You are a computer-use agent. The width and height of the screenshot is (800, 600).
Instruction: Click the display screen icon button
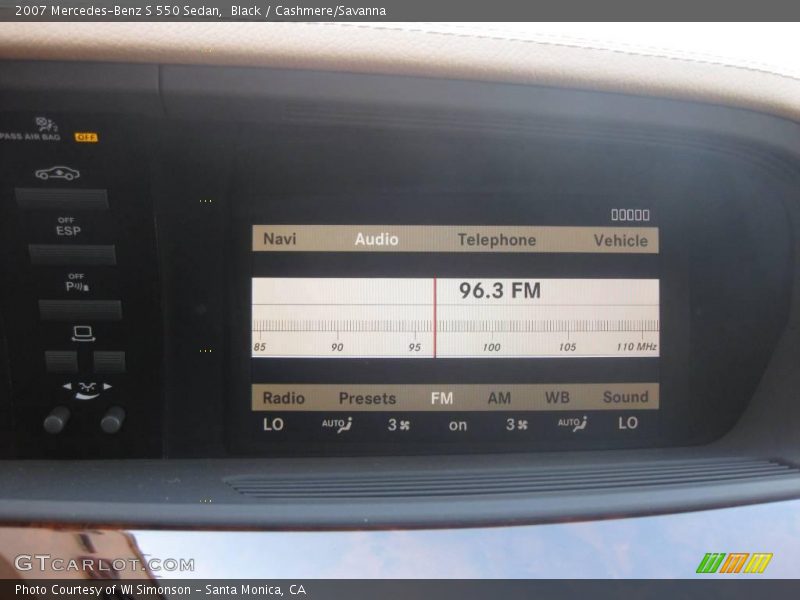83,334
